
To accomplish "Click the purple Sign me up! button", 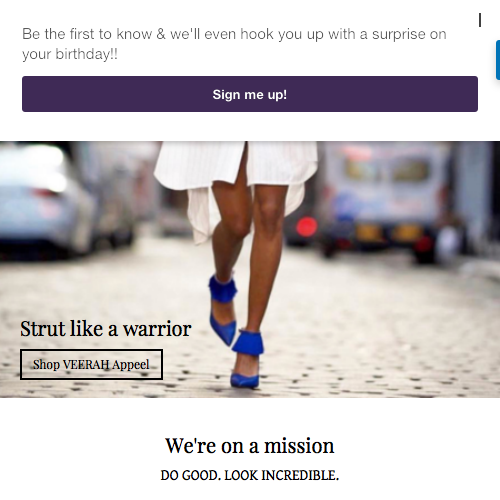I will [250, 94].
